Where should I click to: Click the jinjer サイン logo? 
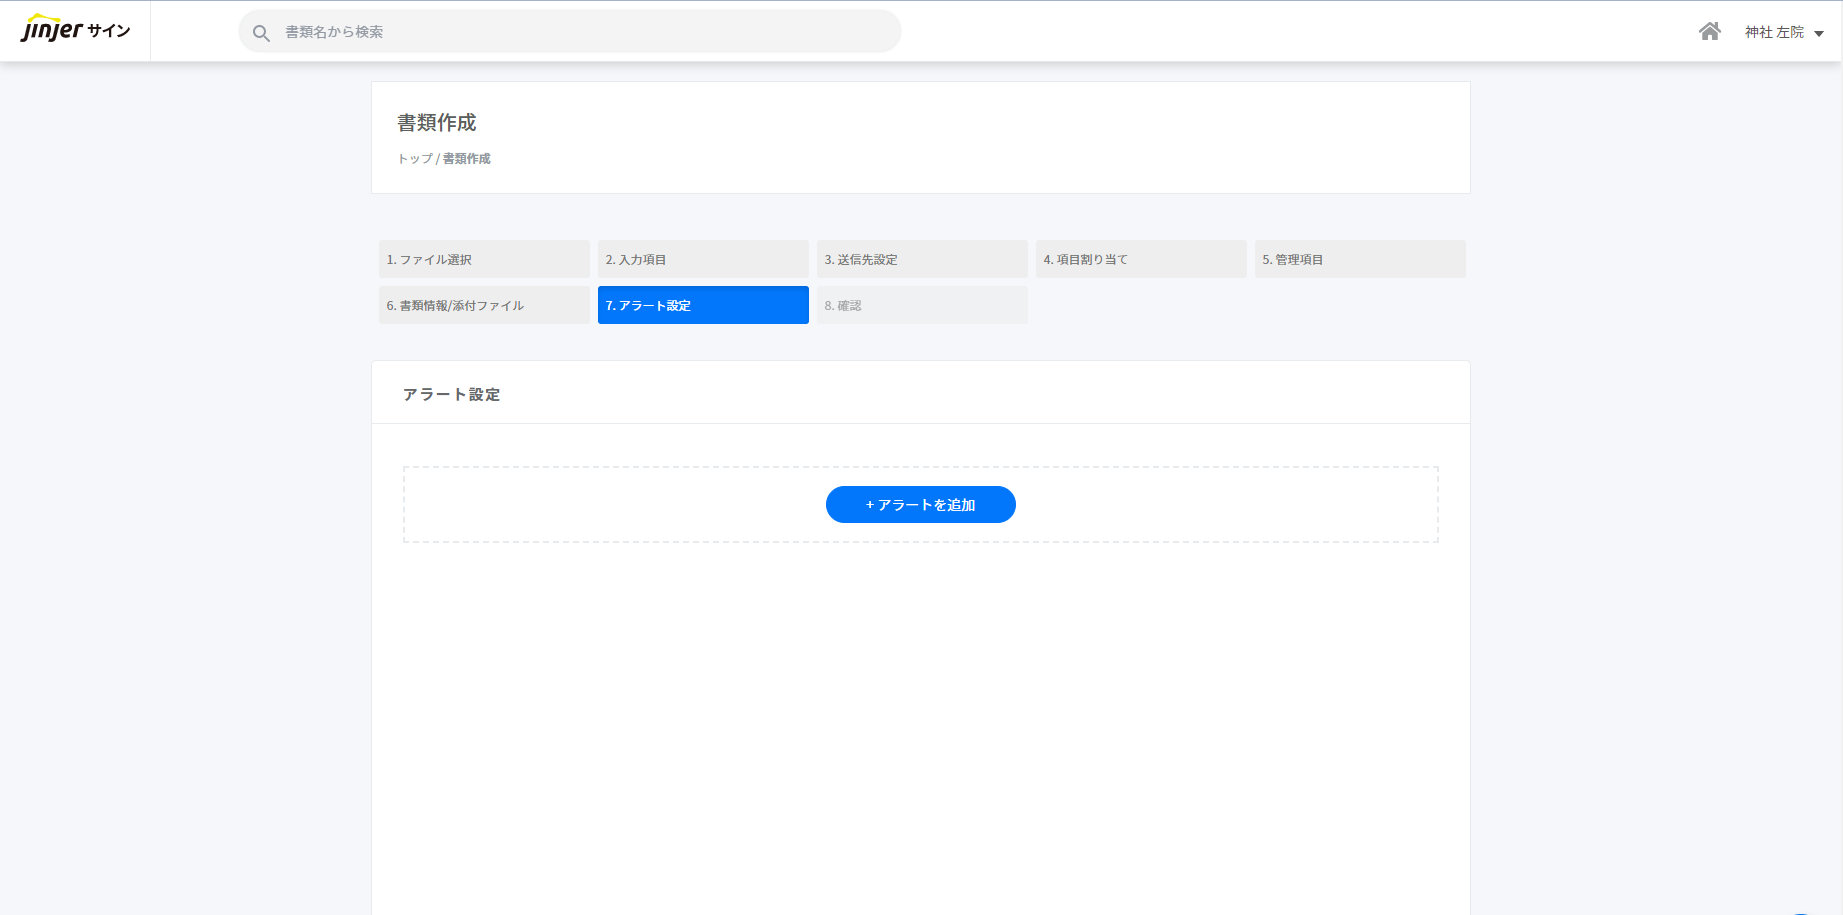[x=75, y=30]
